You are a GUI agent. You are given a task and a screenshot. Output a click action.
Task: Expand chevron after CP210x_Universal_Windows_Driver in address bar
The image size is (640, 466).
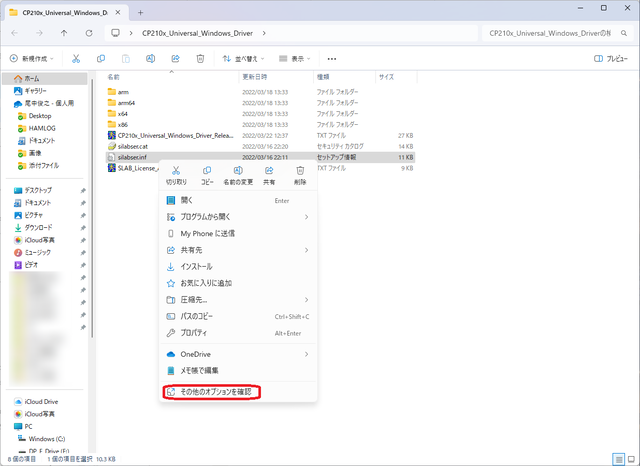pos(264,33)
